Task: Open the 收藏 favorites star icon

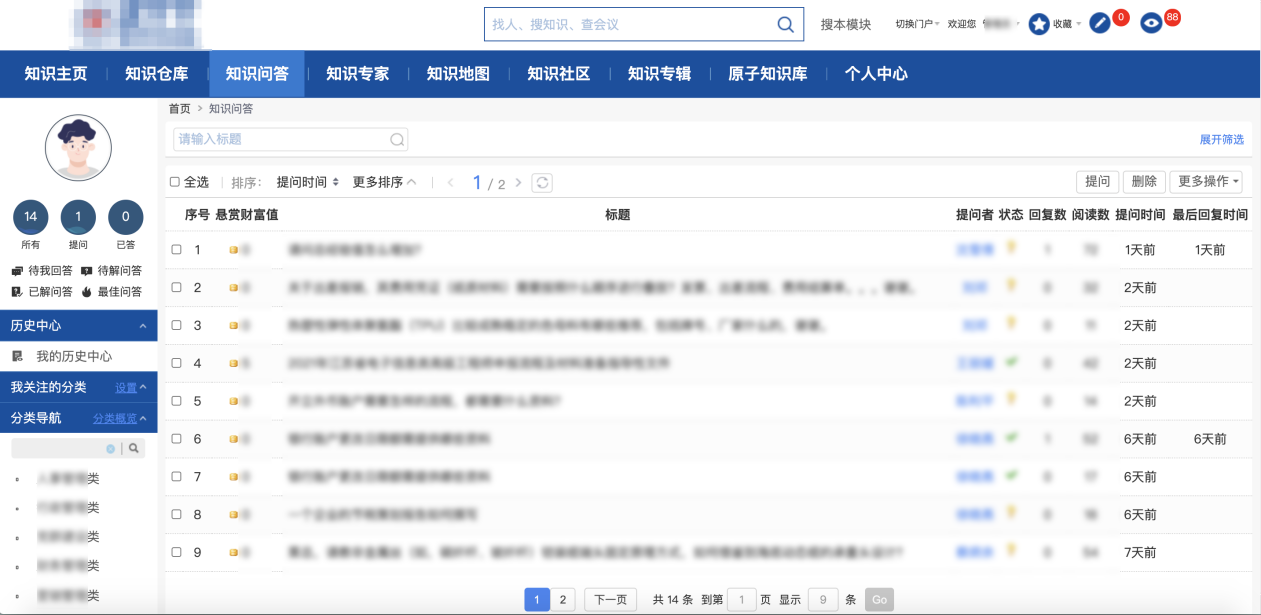Action: [x=1038, y=23]
